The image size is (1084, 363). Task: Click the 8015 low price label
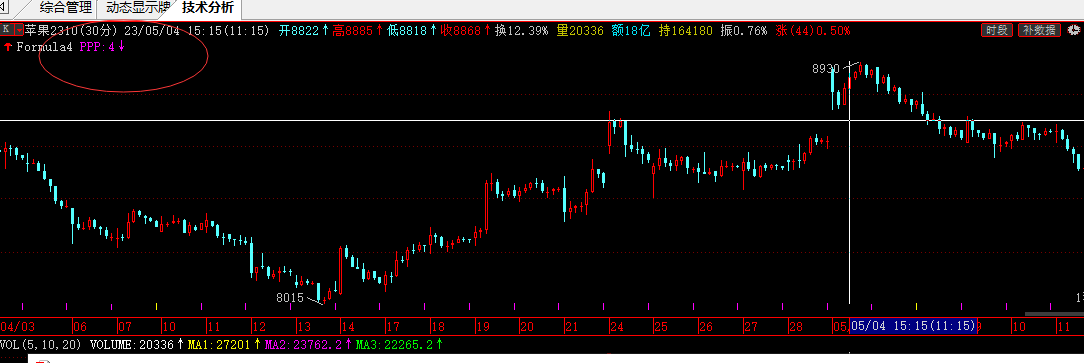(290, 297)
